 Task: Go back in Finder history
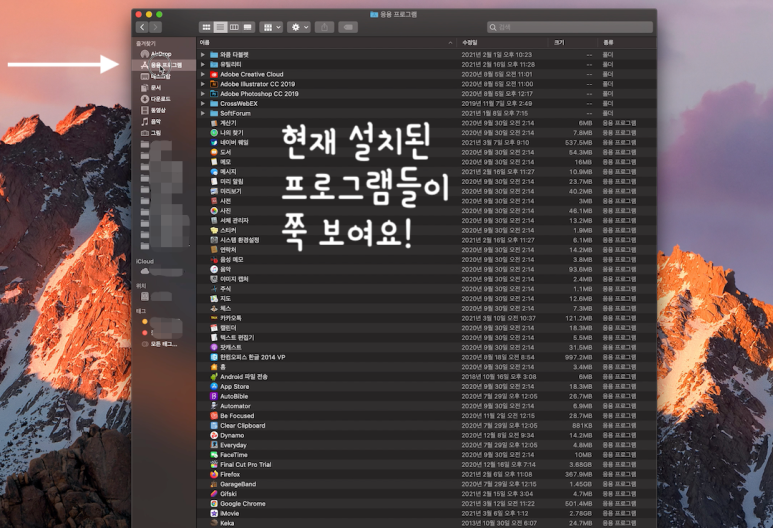tap(142, 27)
